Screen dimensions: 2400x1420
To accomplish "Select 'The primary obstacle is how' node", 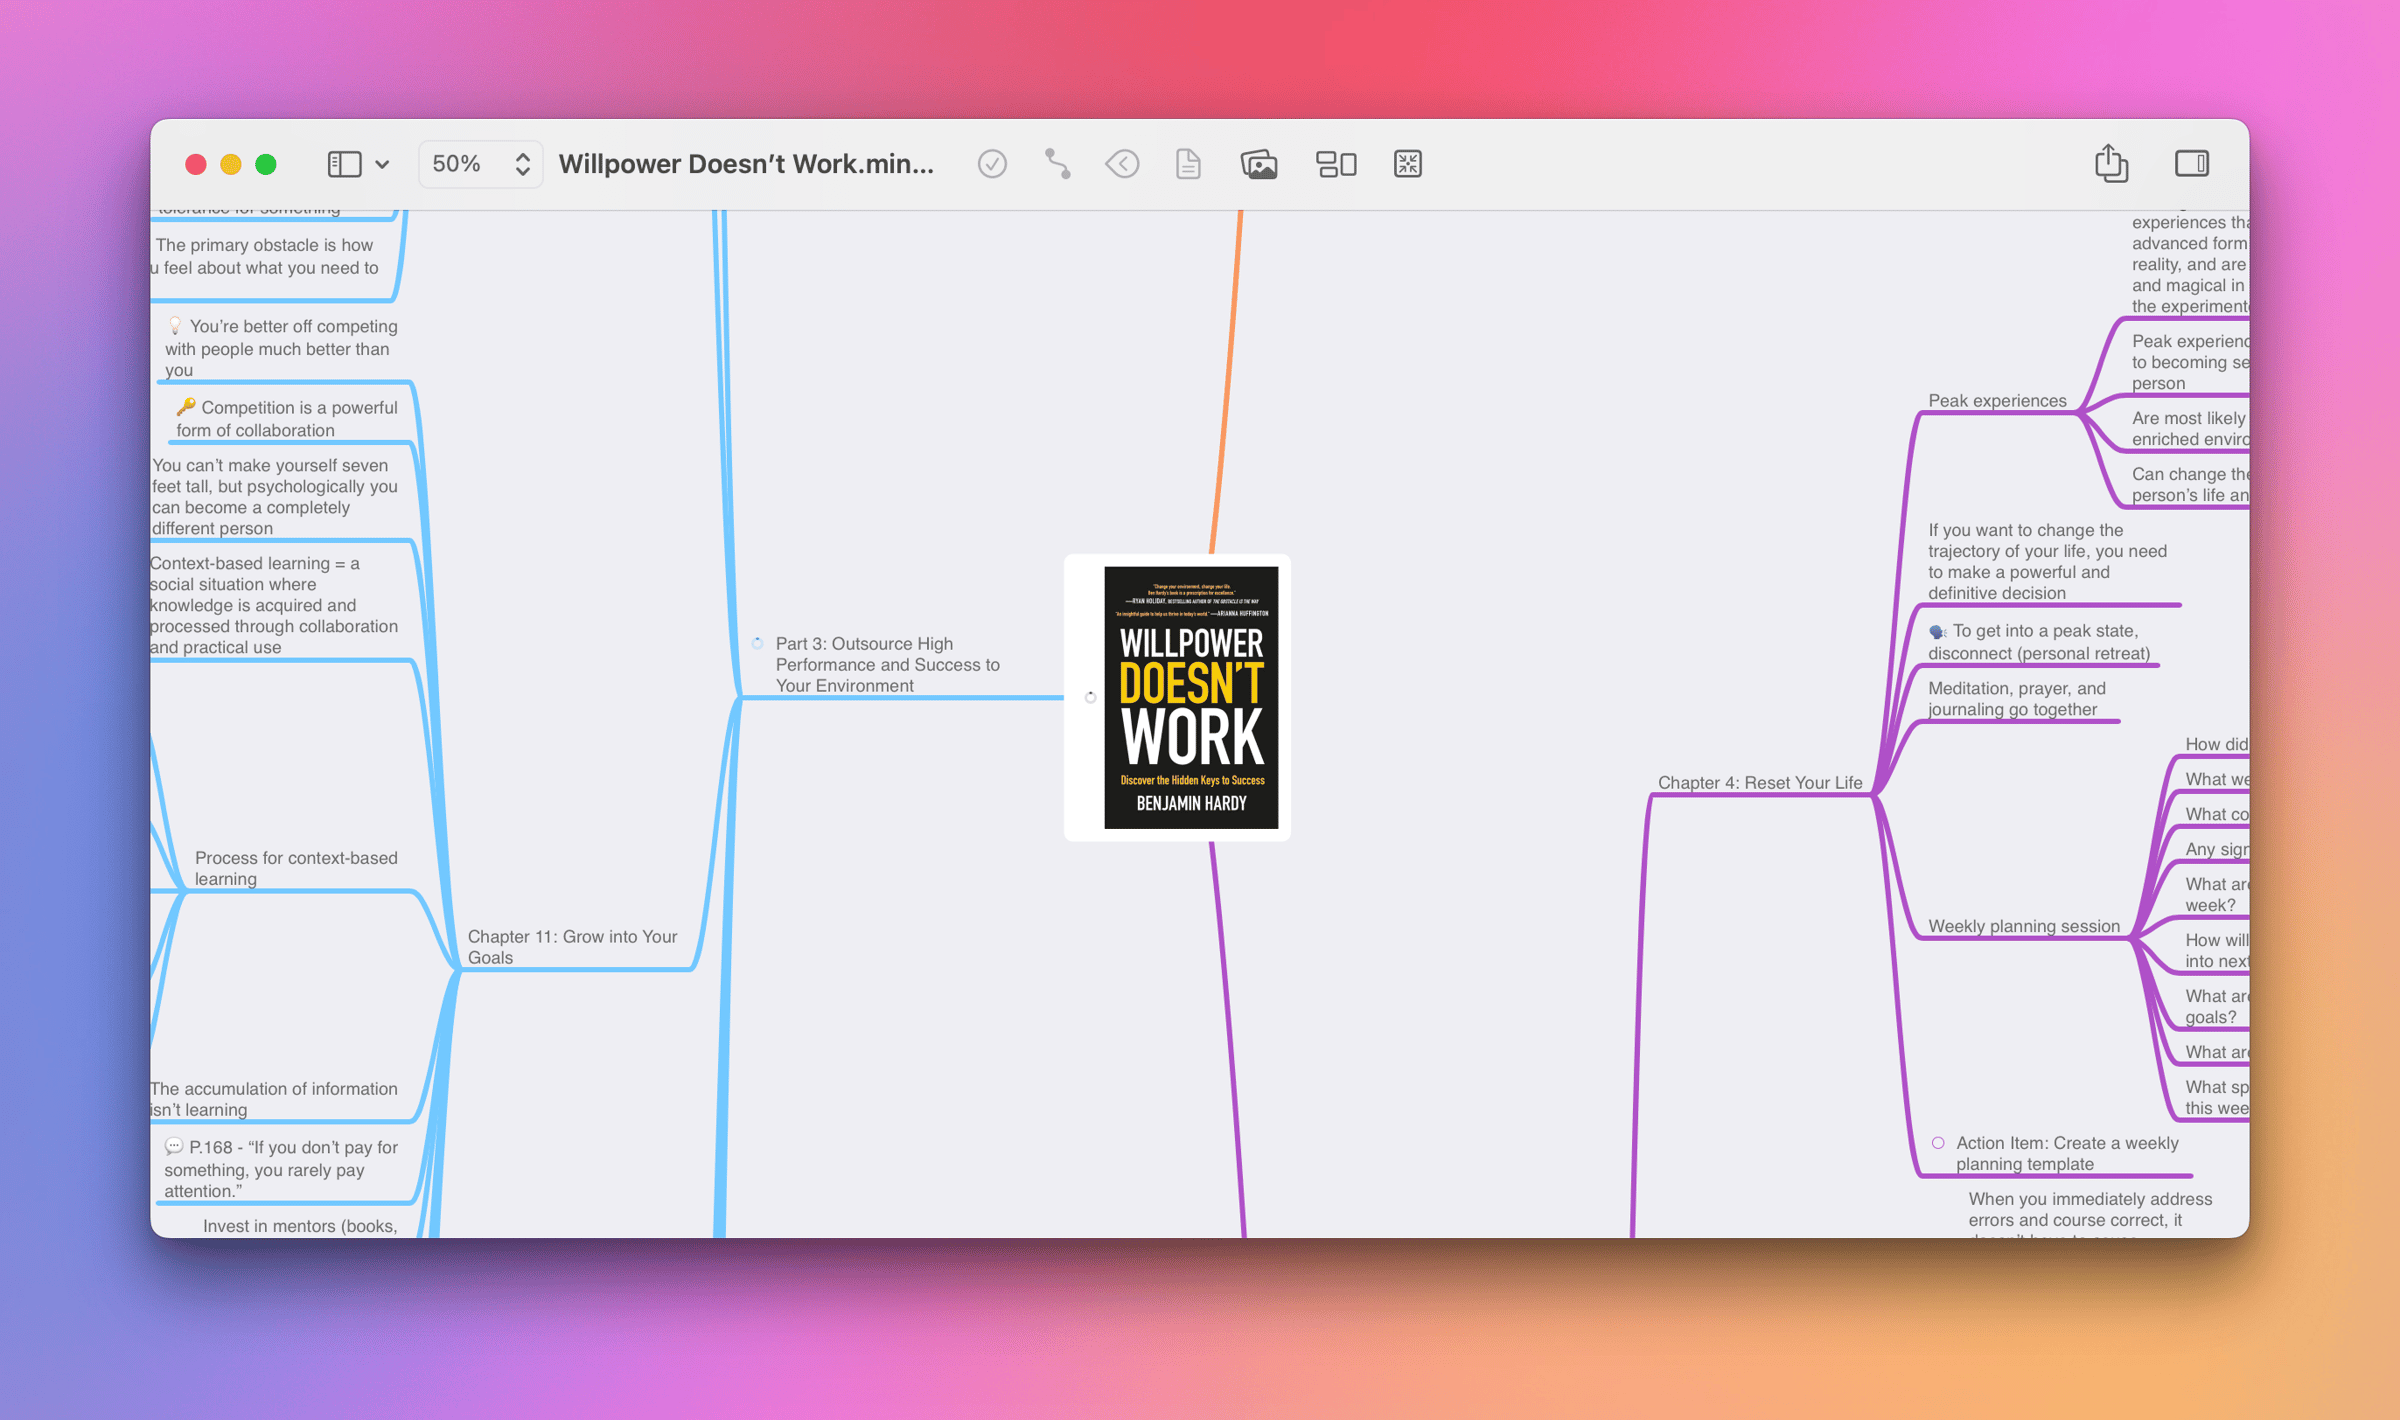I will pyautogui.click(x=266, y=256).
